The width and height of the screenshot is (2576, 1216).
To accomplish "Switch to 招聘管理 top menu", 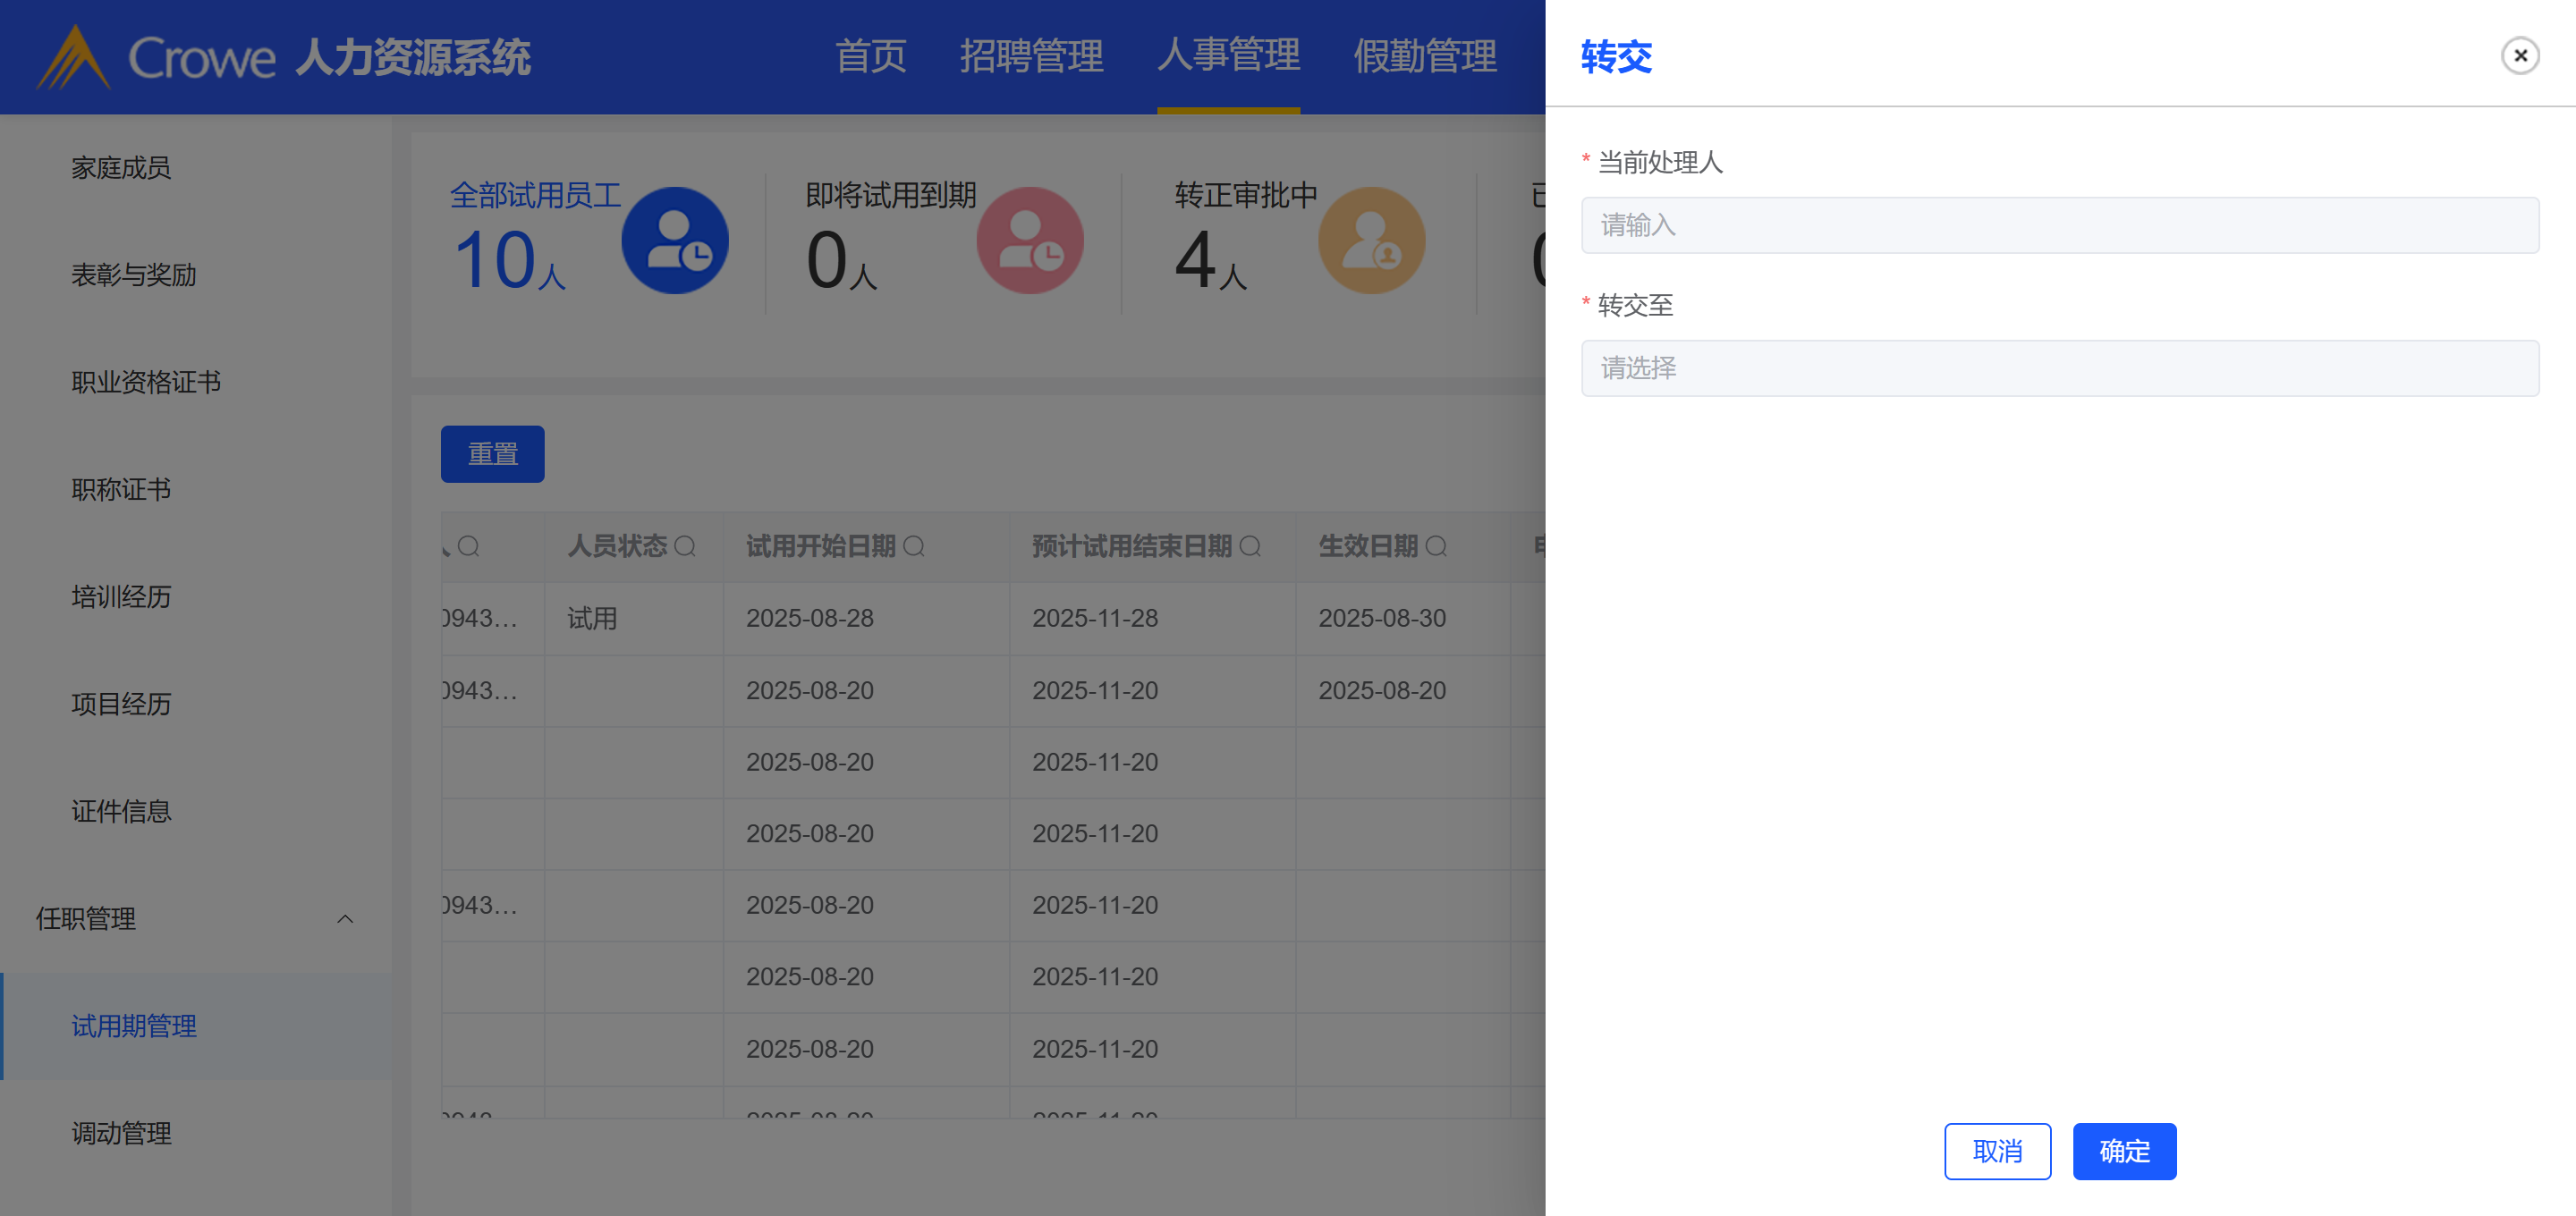I will pyautogui.click(x=1031, y=56).
